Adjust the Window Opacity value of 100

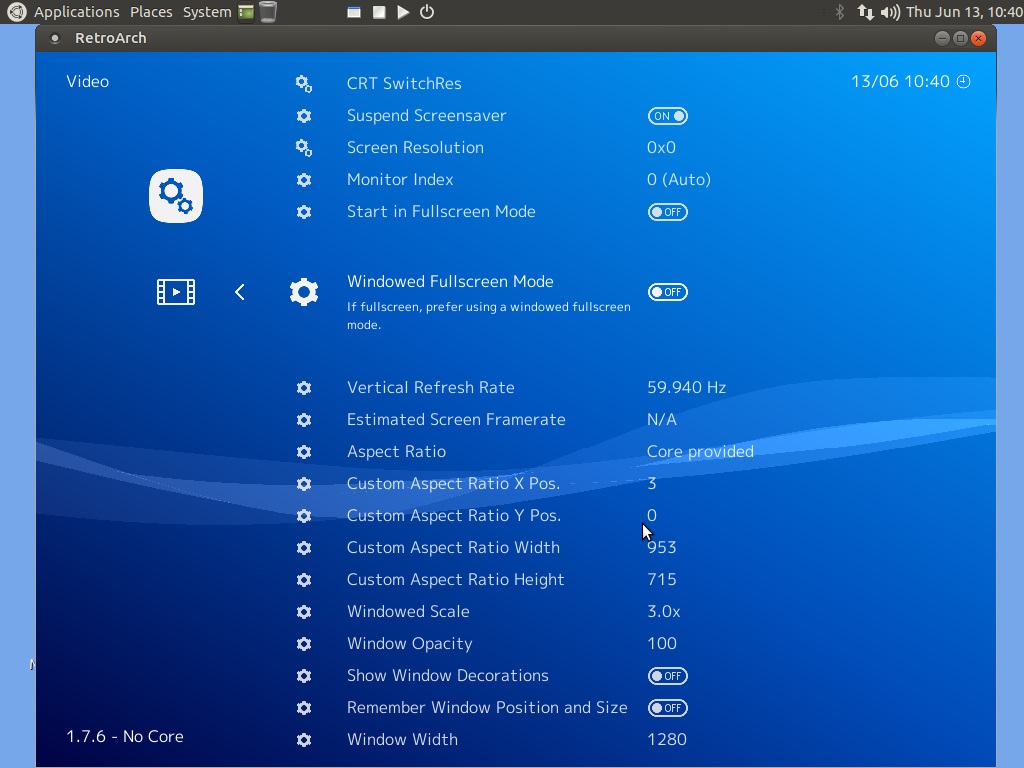coord(662,644)
